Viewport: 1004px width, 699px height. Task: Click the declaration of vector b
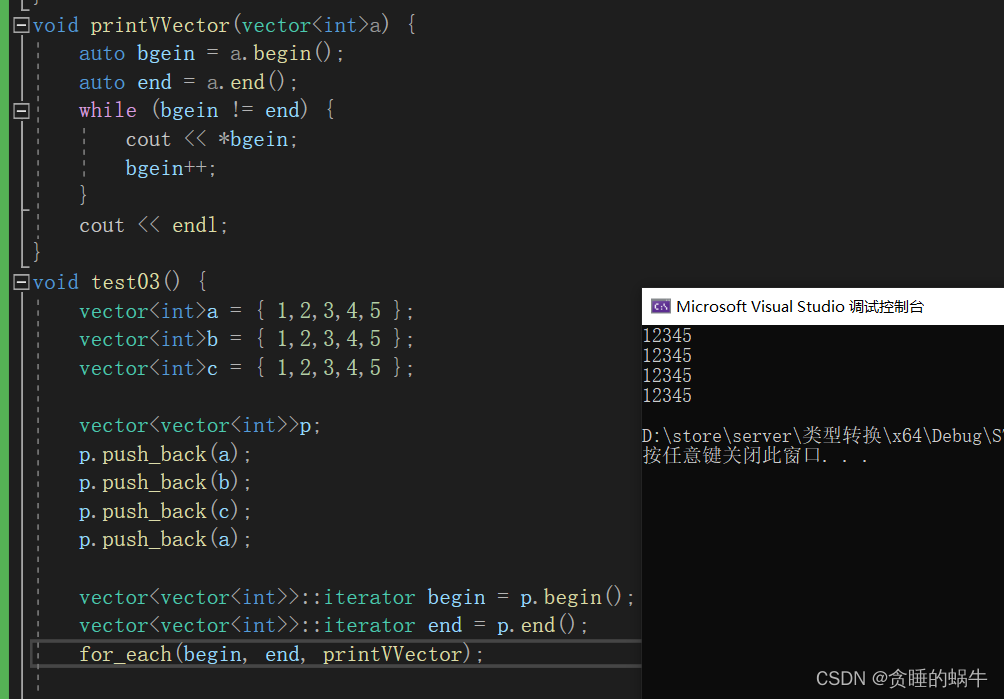click(247, 339)
